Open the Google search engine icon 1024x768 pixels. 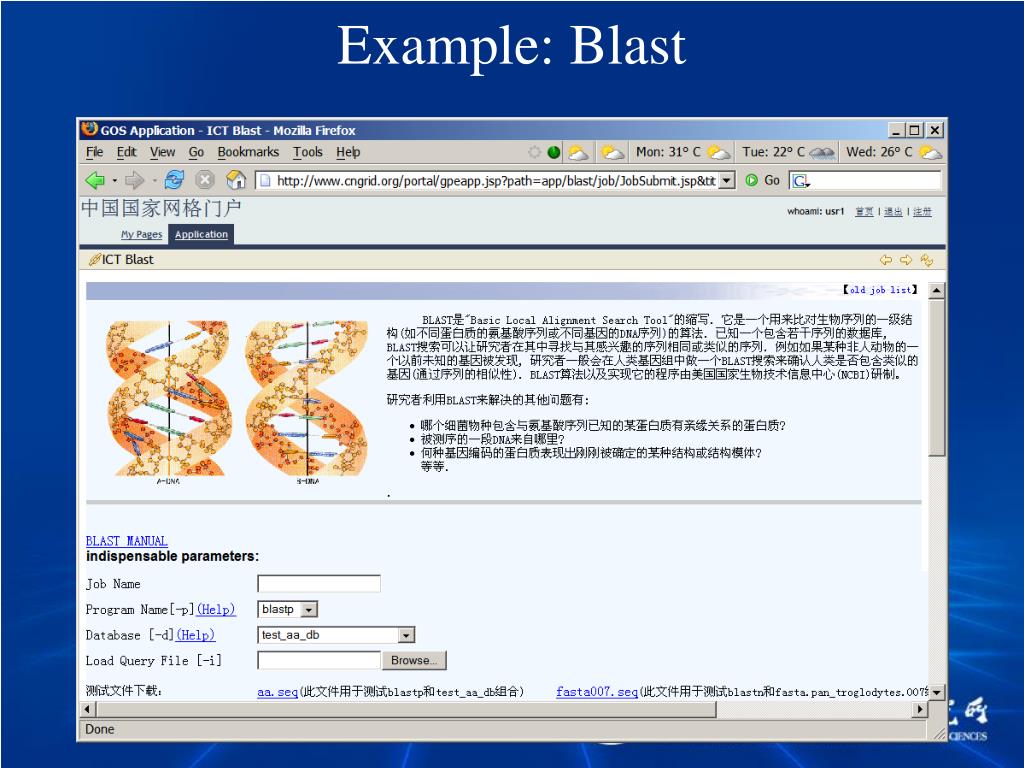point(801,181)
